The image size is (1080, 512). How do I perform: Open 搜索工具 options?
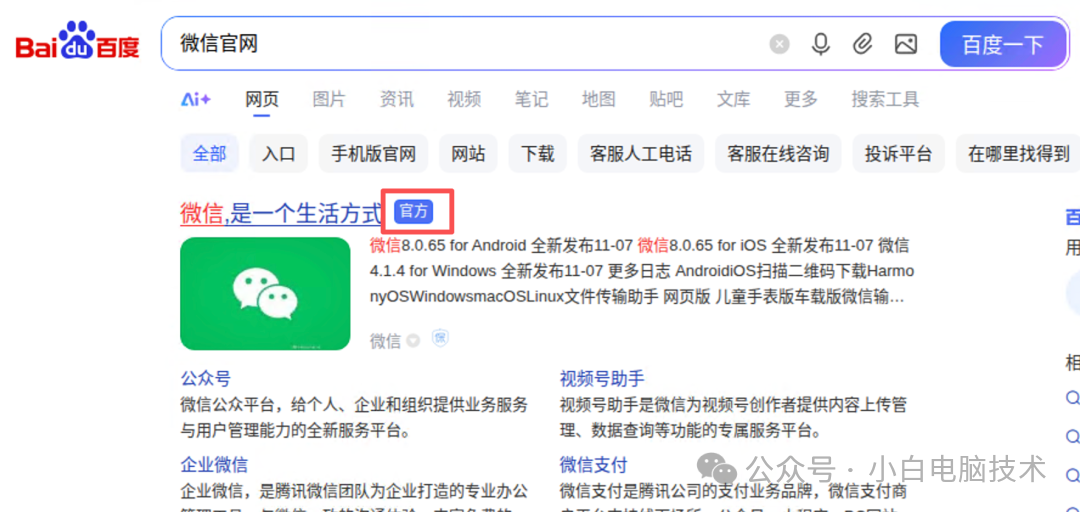click(885, 99)
